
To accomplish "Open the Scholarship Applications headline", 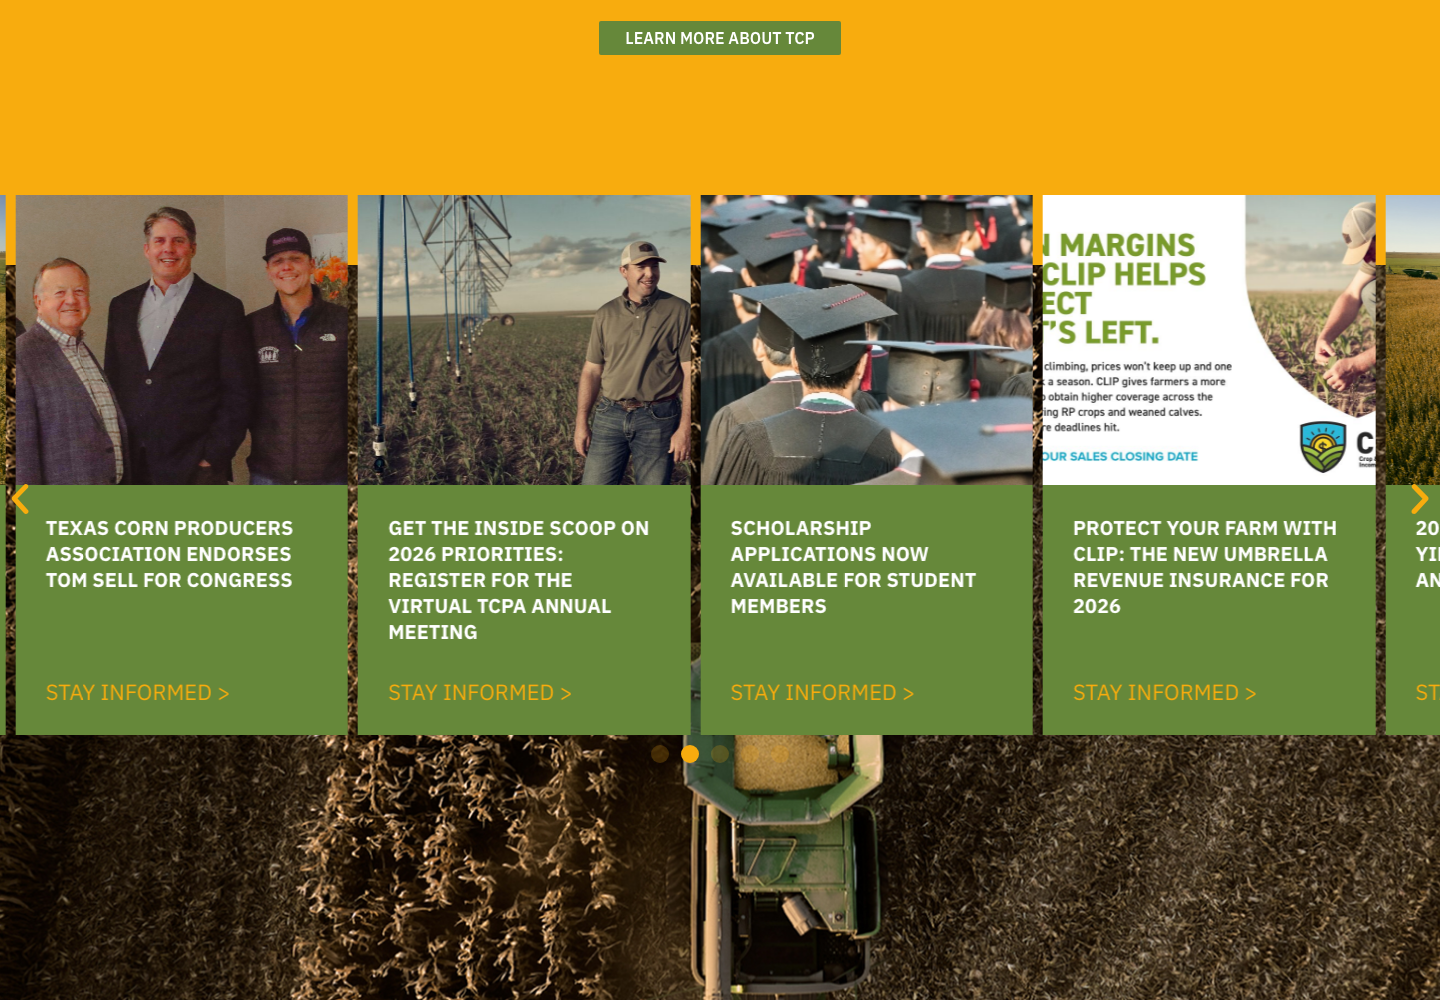I will click(x=853, y=567).
